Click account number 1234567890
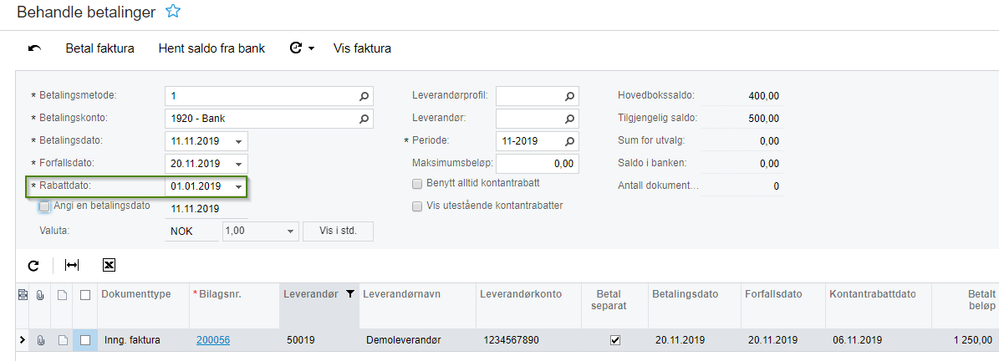The width and height of the screenshot is (999, 361). [x=511, y=341]
